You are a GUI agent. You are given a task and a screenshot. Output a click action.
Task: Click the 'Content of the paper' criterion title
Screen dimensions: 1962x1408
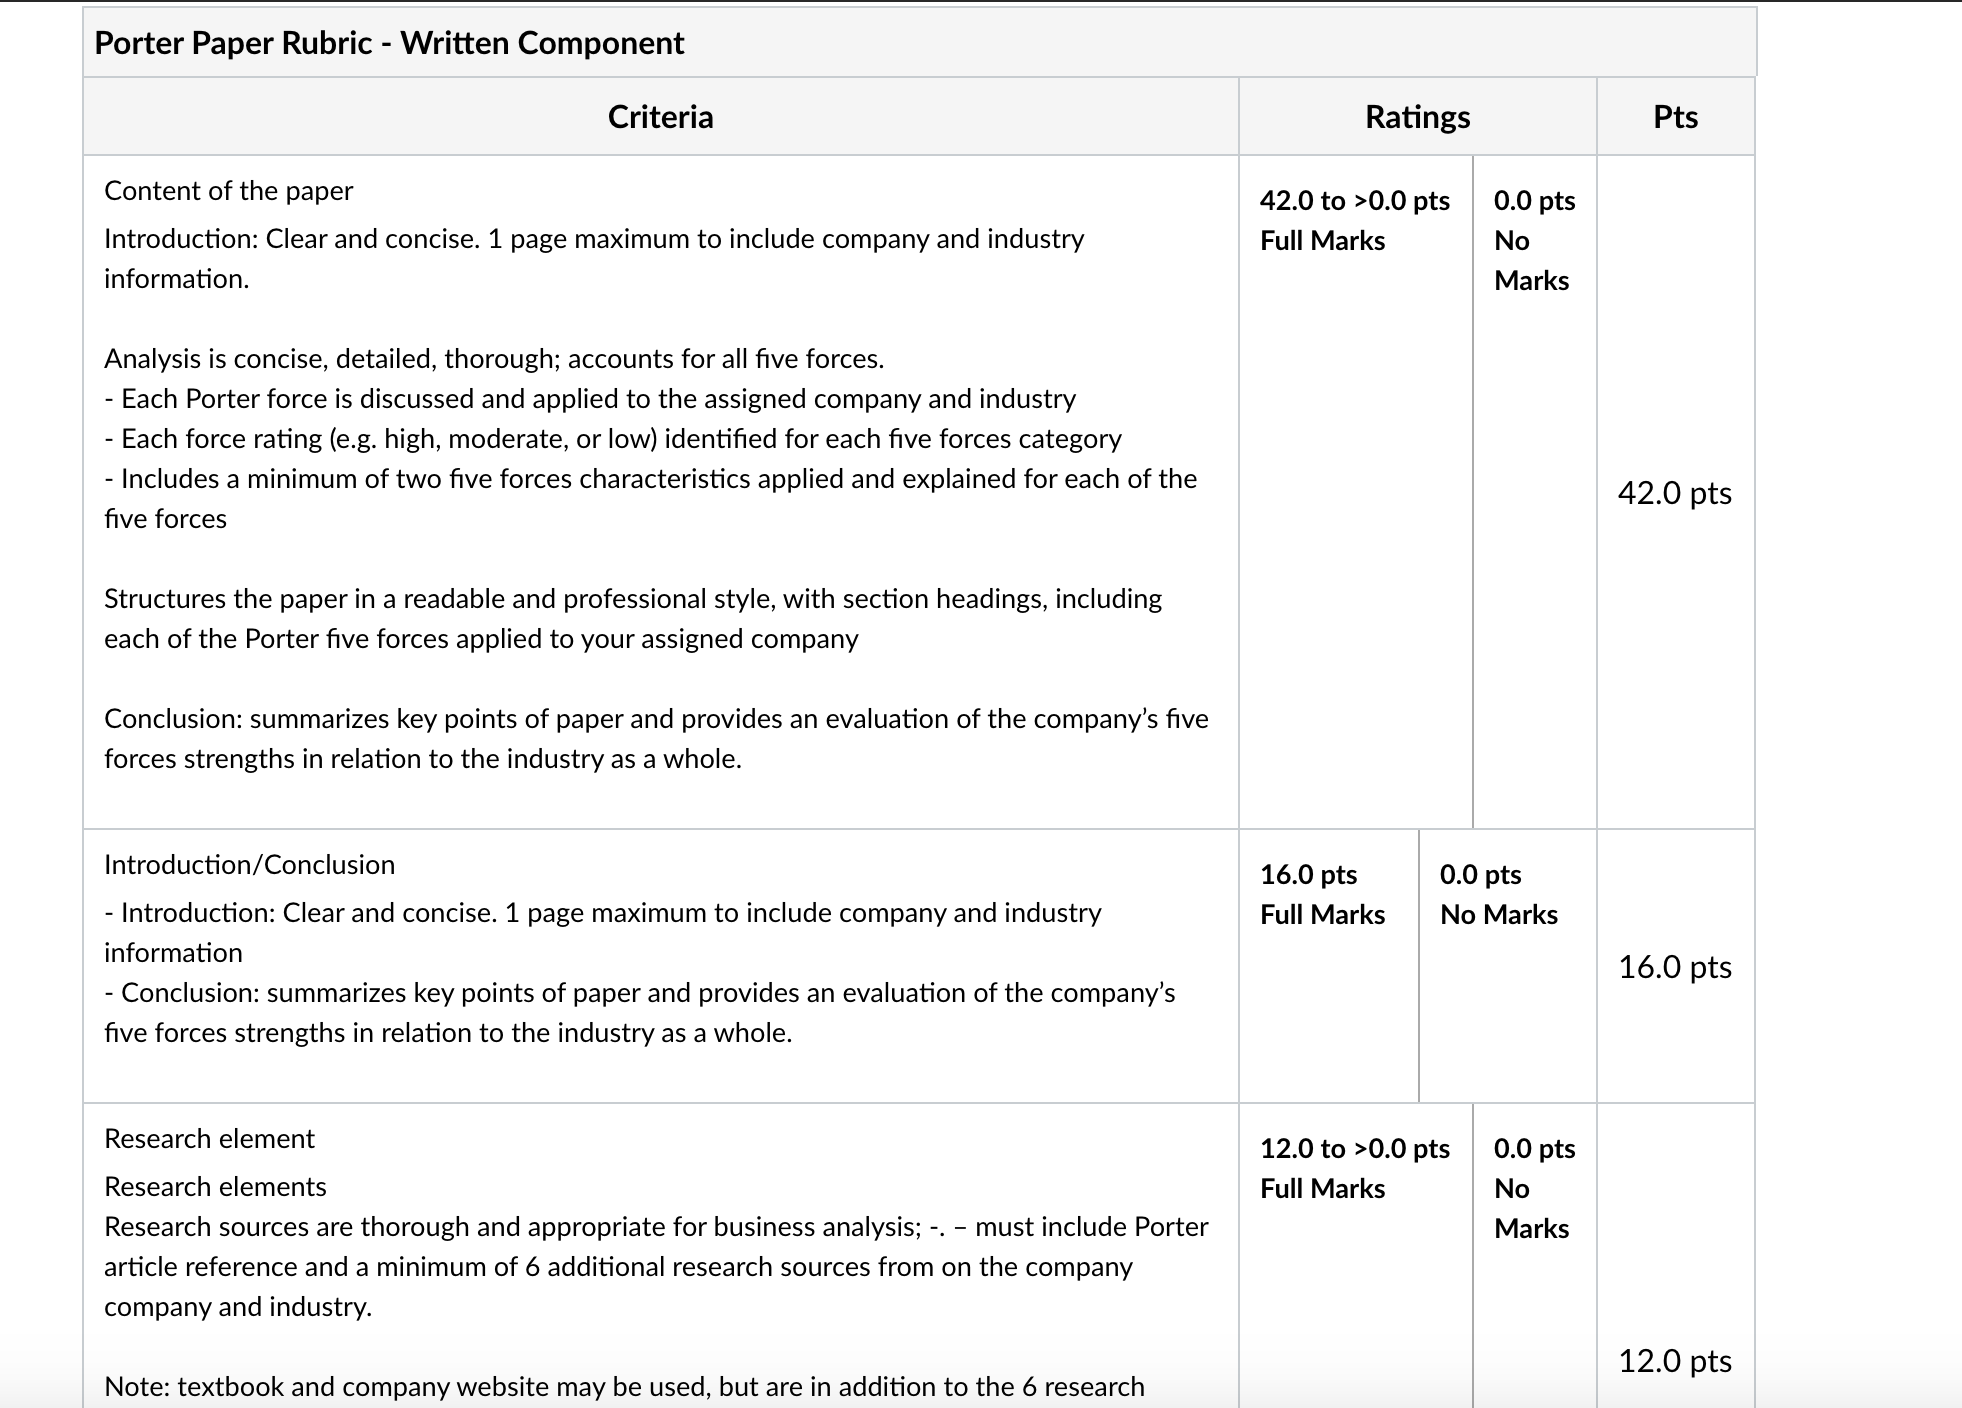tap(228, 190)
